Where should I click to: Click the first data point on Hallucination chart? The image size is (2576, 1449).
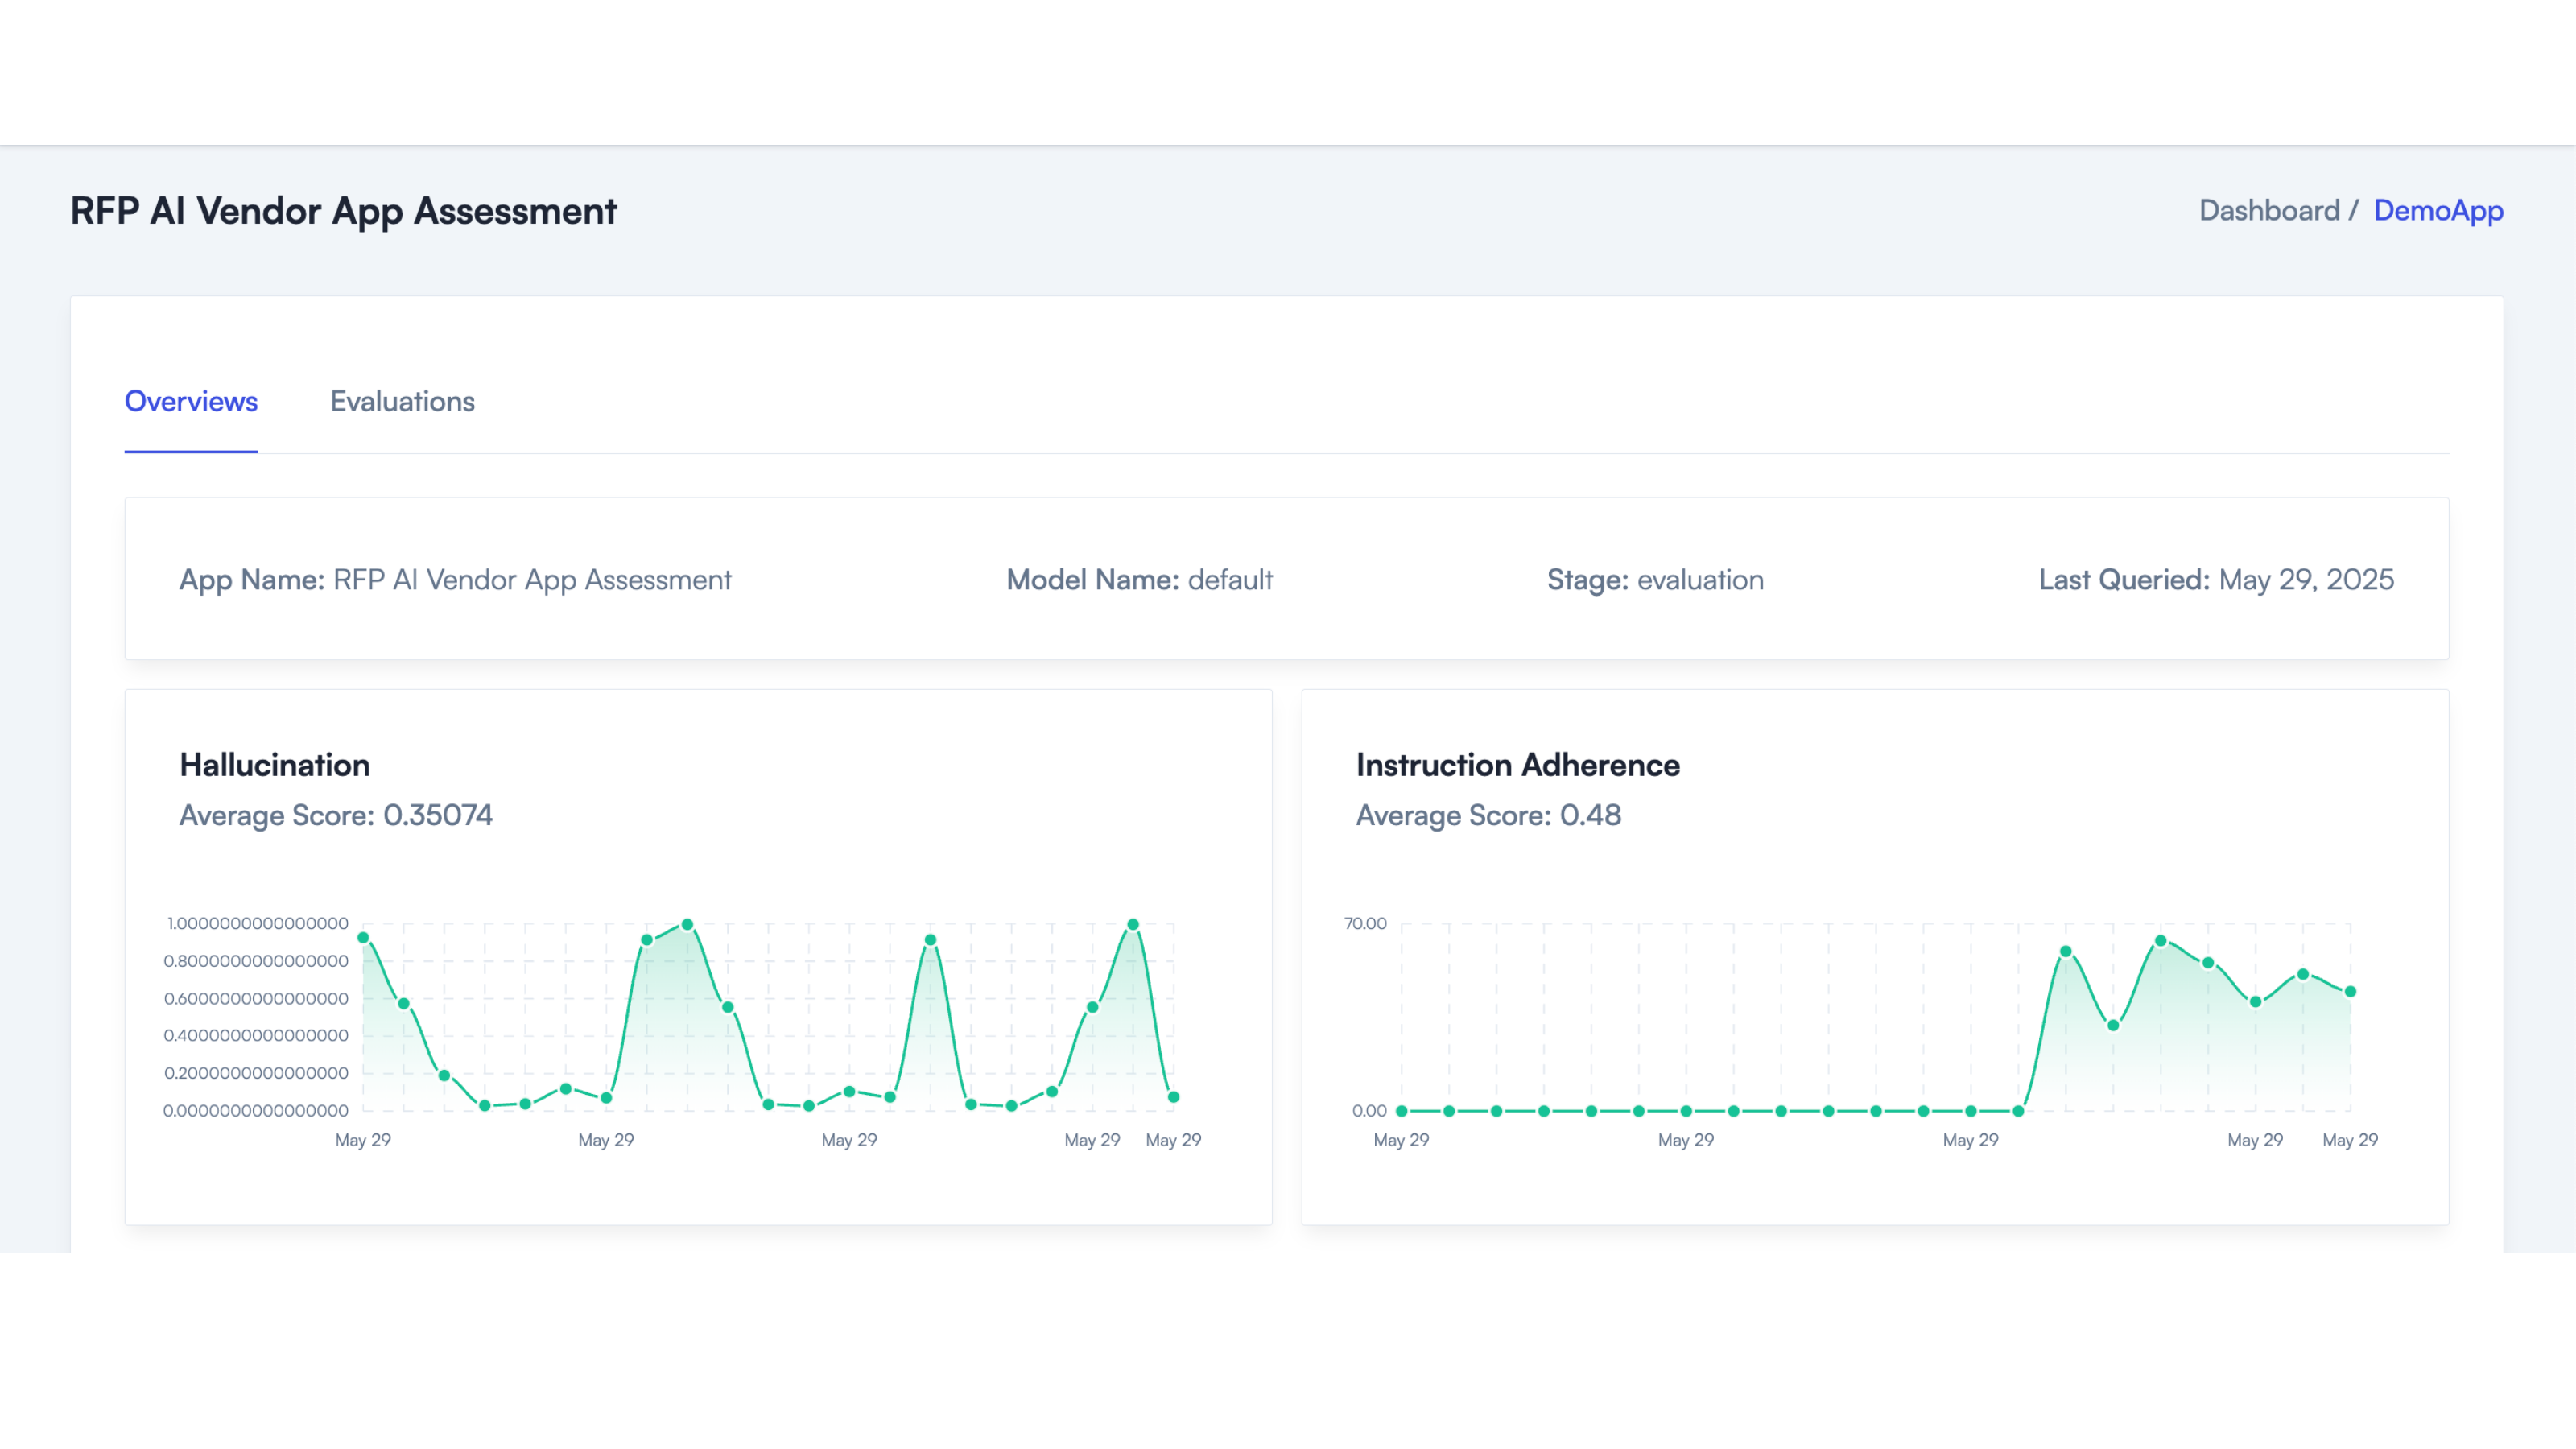[x=363, y=937]
